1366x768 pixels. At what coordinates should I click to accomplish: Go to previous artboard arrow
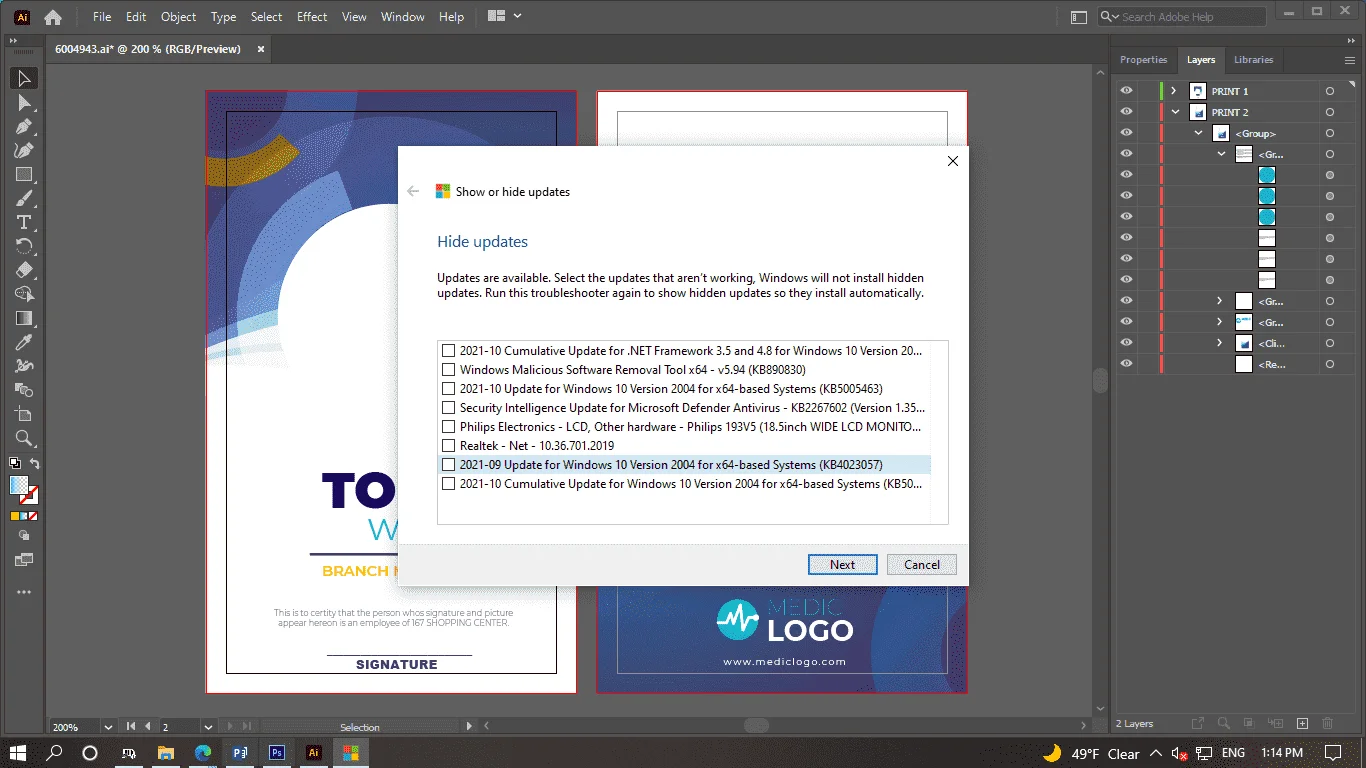148,727
